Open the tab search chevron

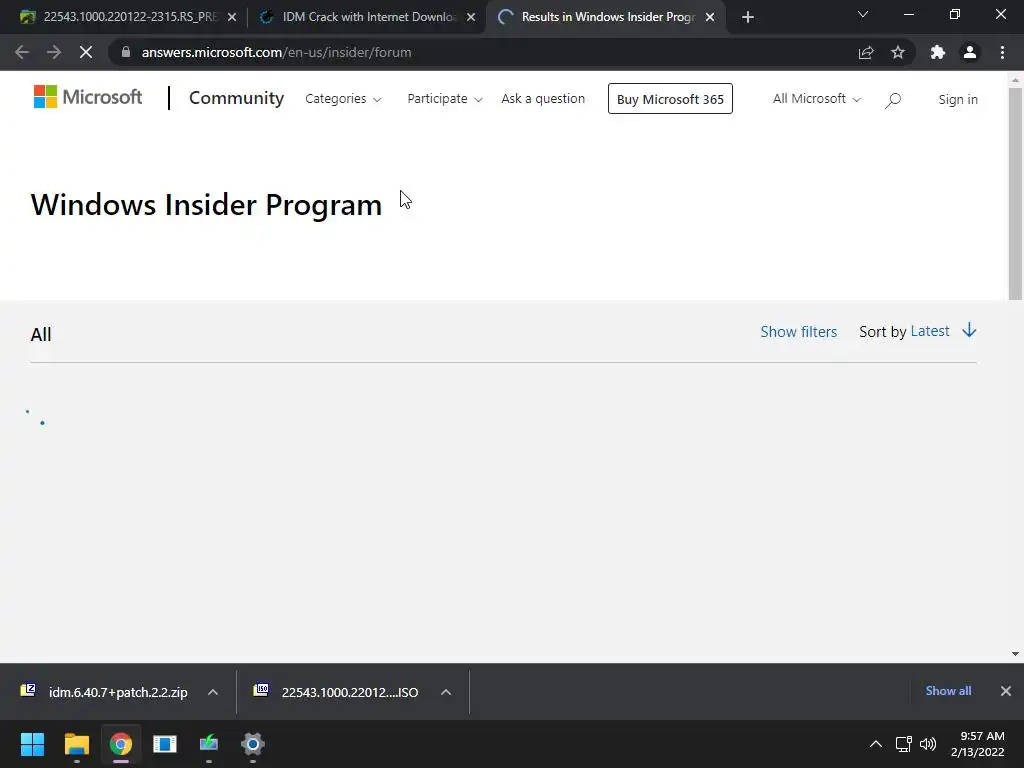[863, 14]
